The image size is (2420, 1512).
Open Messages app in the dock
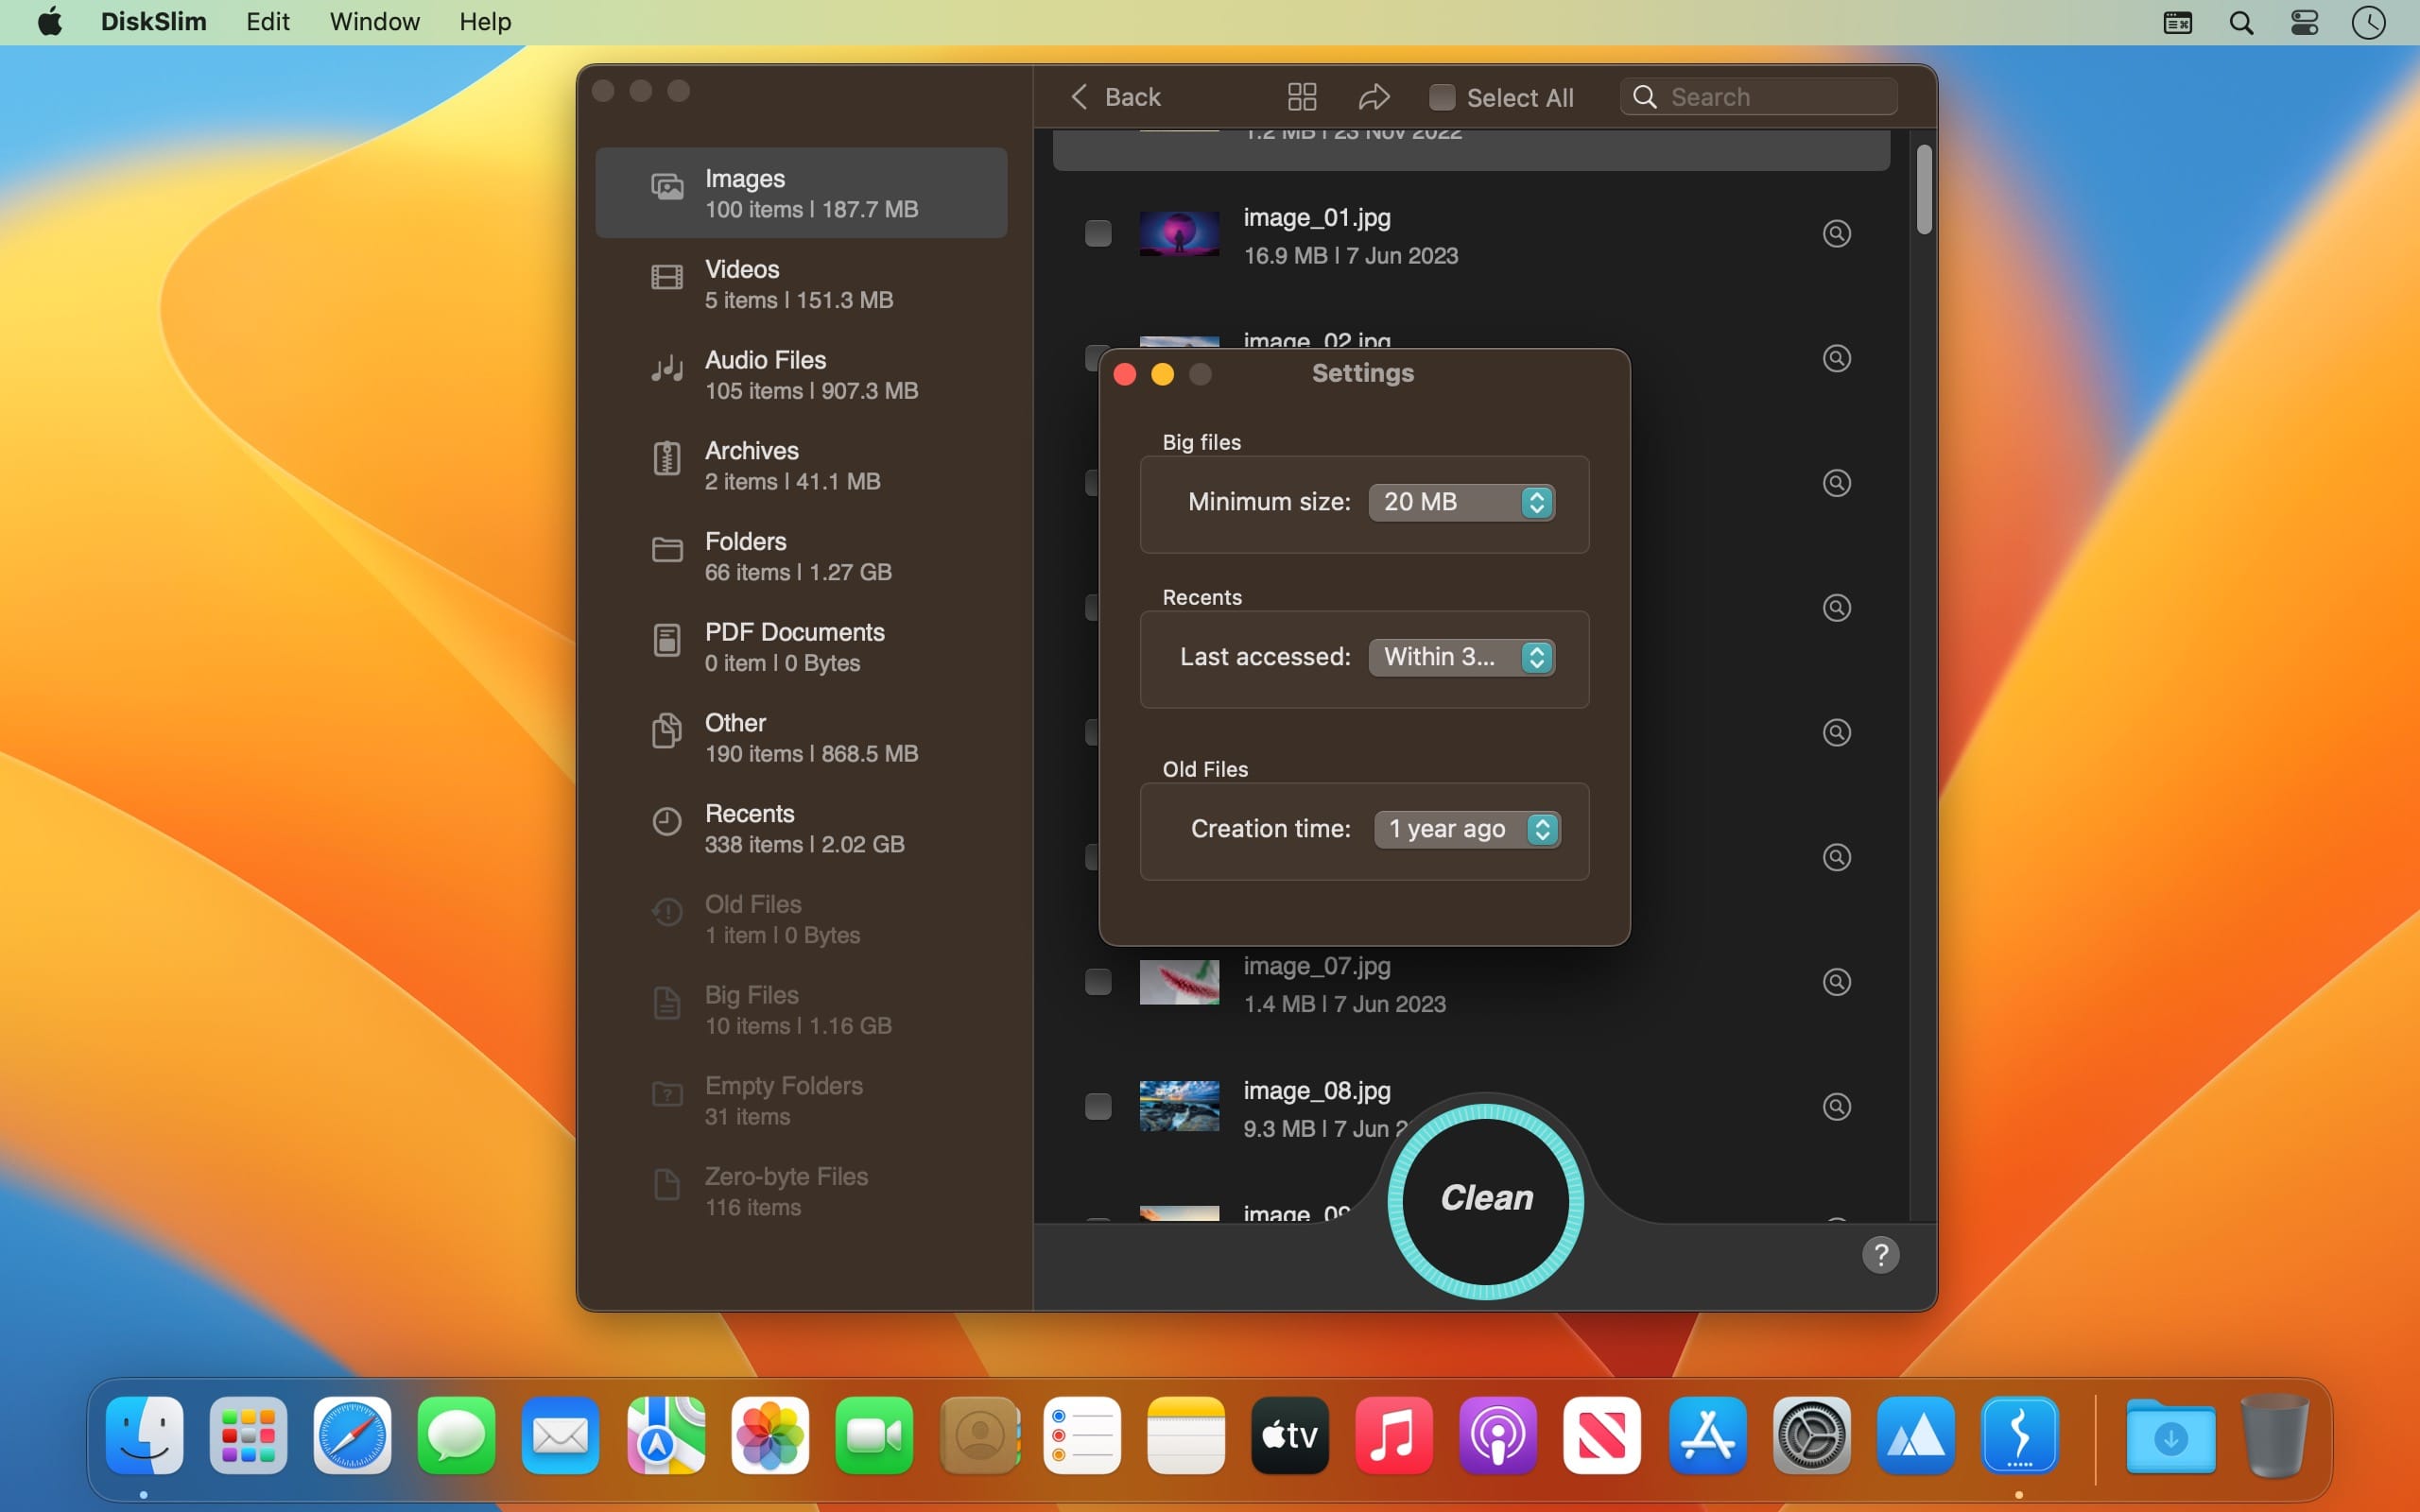point(456,1435)
